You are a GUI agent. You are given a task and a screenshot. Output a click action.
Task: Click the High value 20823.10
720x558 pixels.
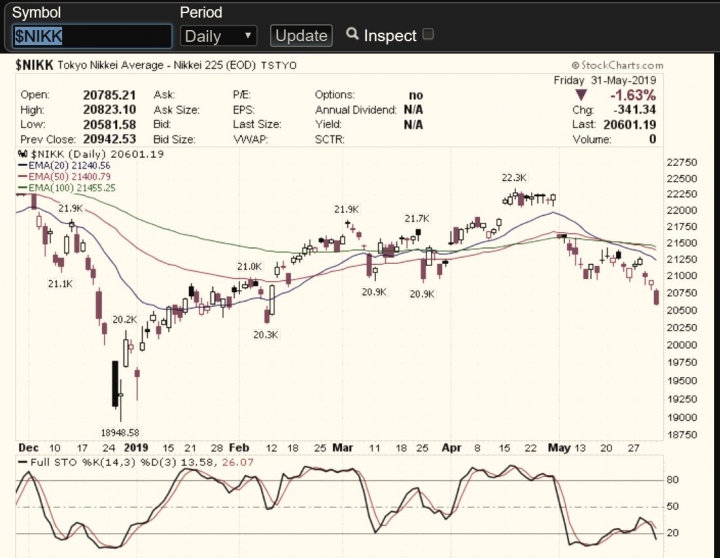click(x=109, y=110)
